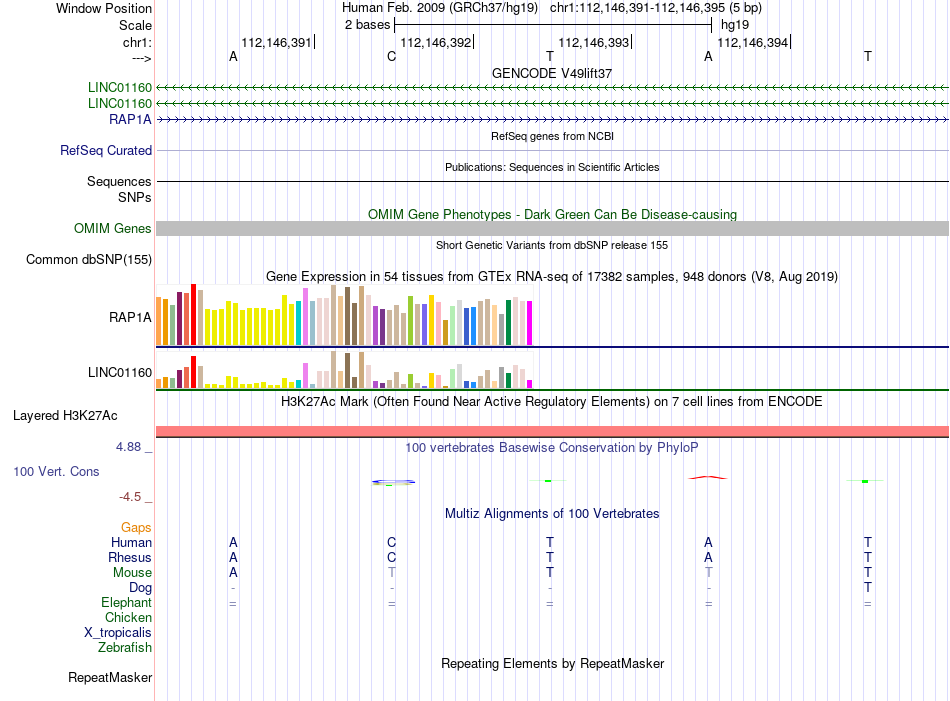Image resolution: width=950 pixels, height=701 pixels.
Task: Click the 'Mouse' alignment species label
Action: (x=132, y=573)
